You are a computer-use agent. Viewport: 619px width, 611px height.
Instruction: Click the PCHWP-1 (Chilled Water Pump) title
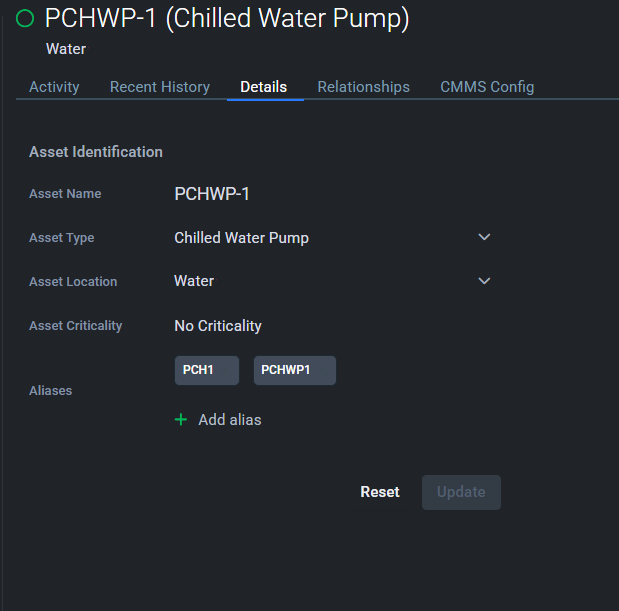tap(227, 19)
